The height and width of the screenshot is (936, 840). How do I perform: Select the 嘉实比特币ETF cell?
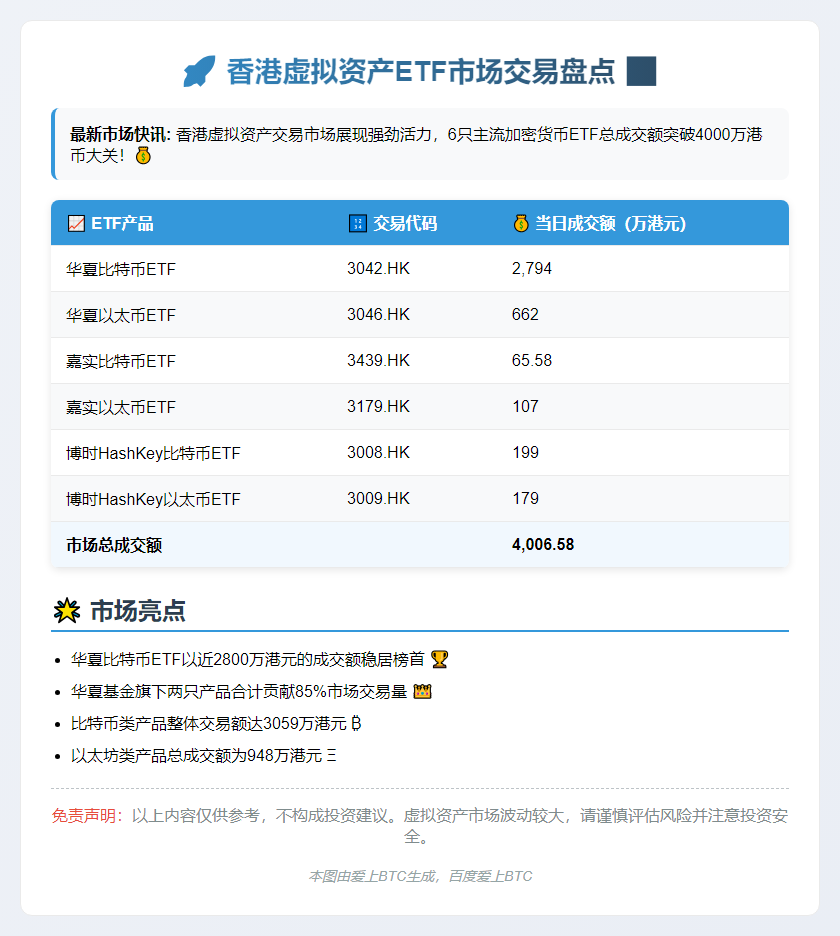pyautogui.click(x=121, y=361)
